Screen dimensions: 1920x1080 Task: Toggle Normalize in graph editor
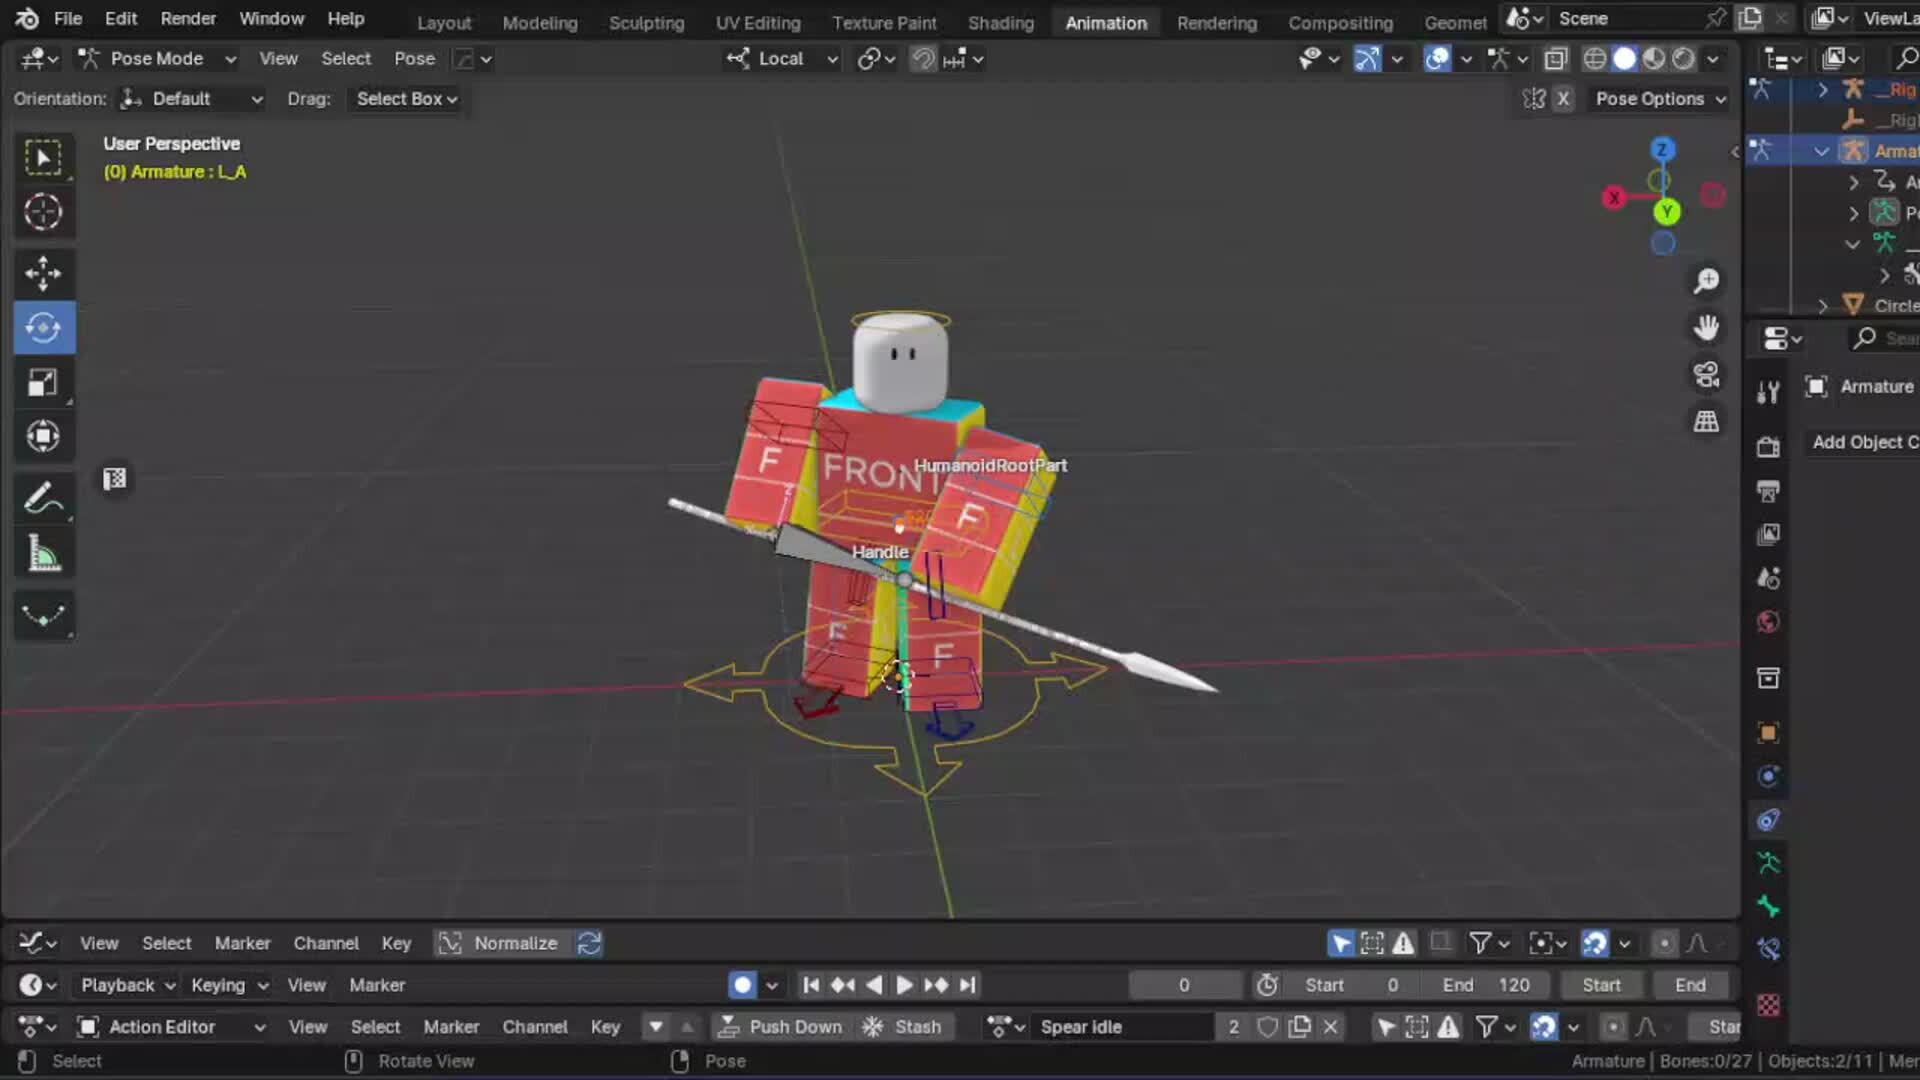(502, 943)
